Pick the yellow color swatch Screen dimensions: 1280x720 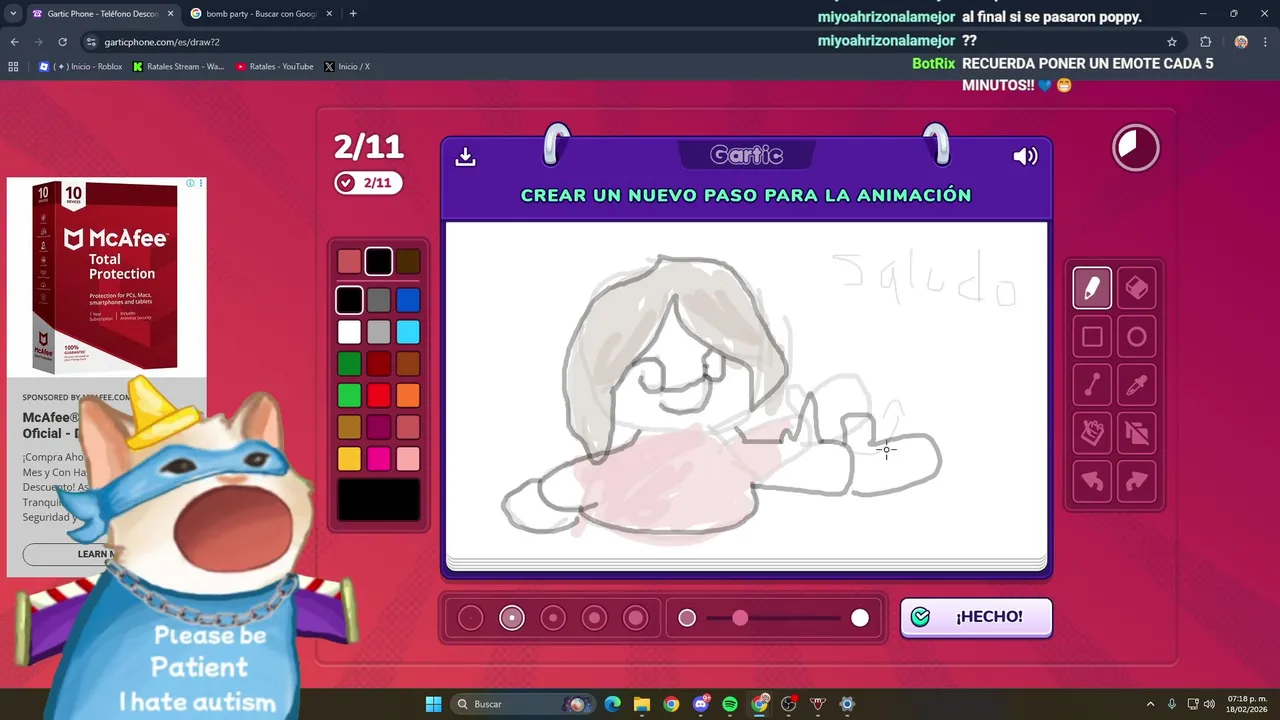[x=349, y=459]
